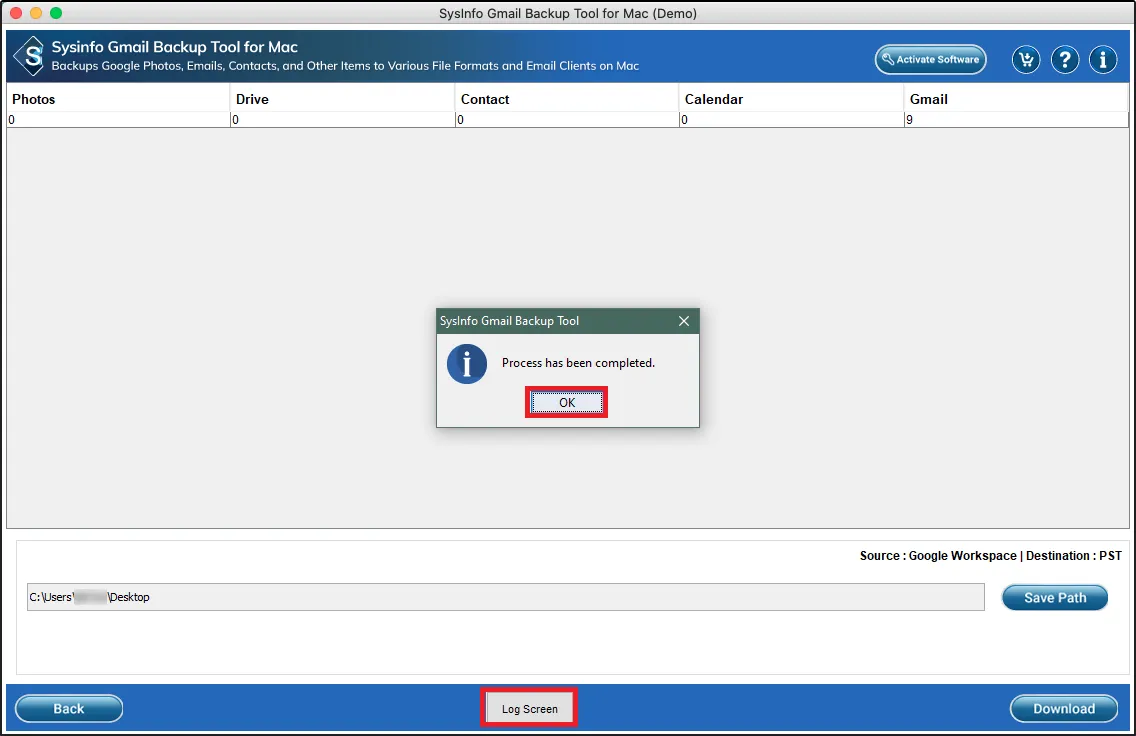Confirm the dialog with OK

pos(567,403)
